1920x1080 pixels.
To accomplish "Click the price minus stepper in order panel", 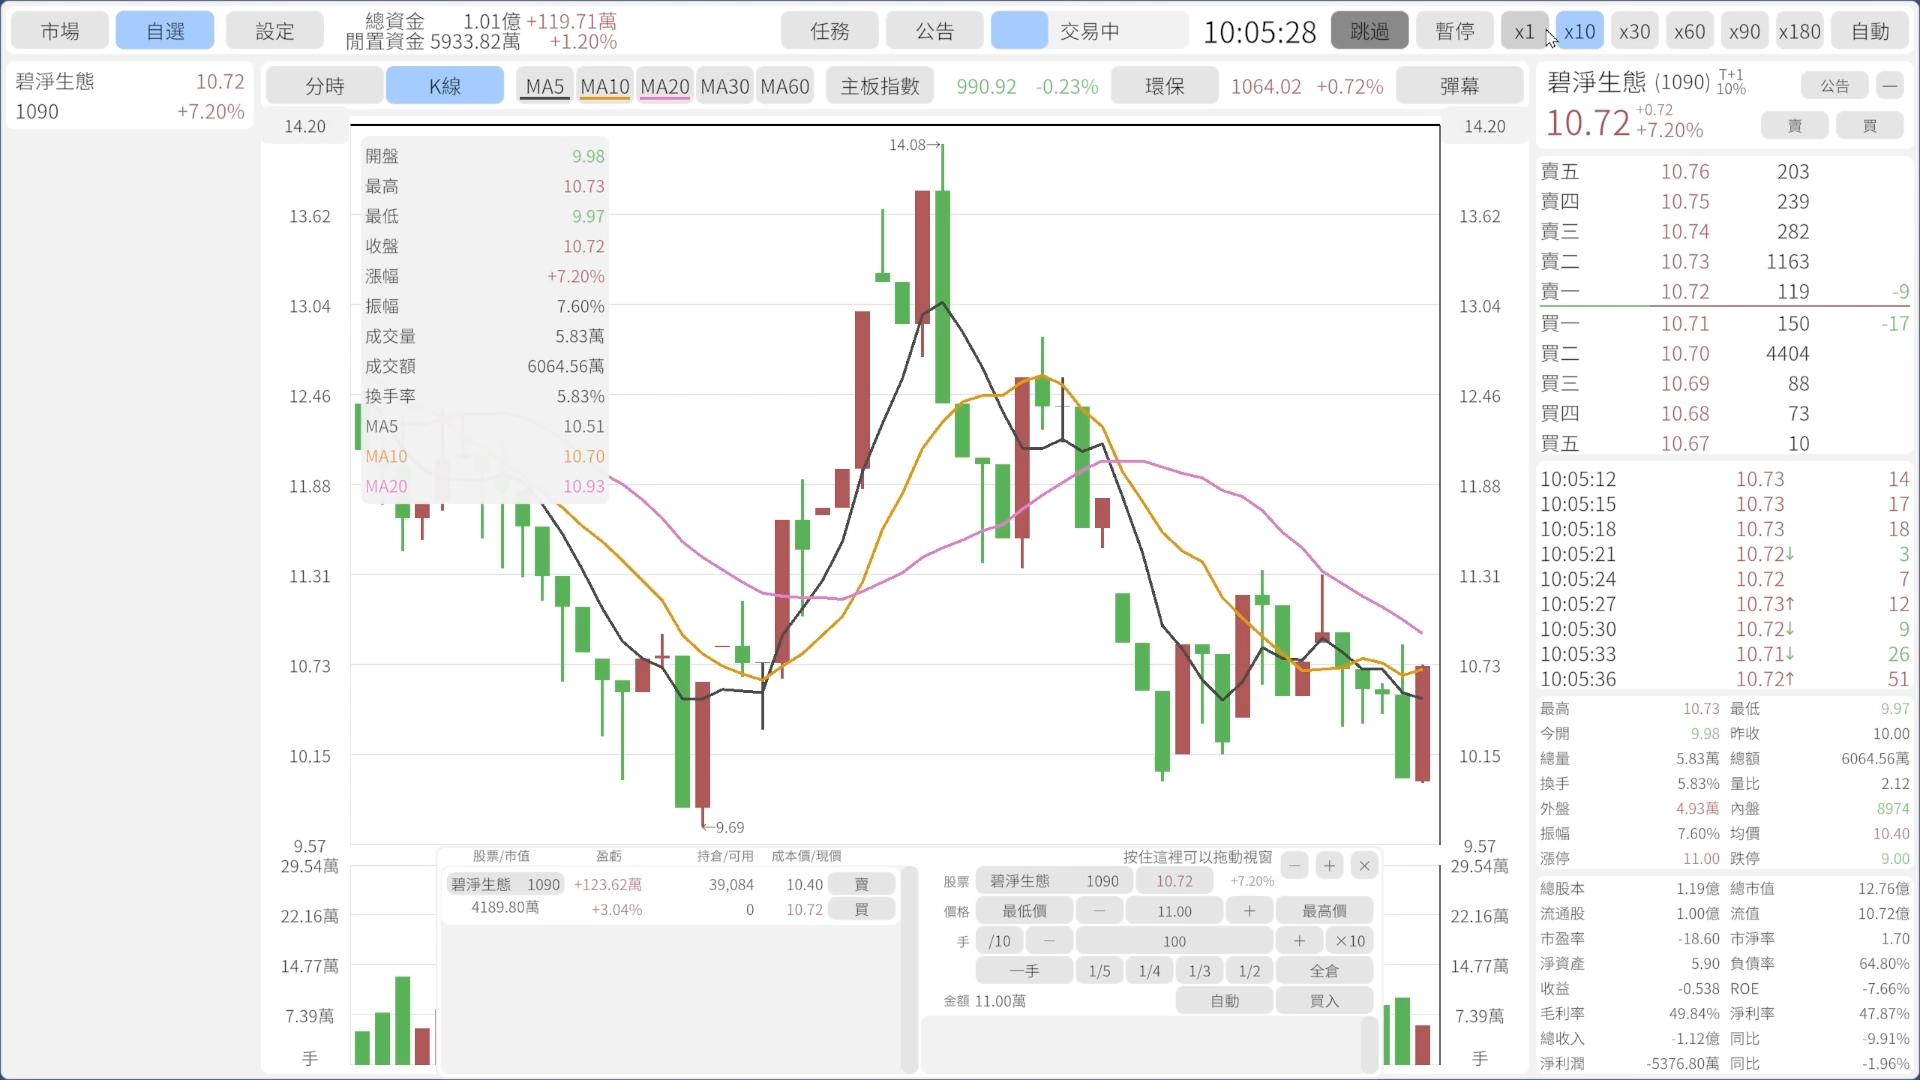I will (x=1100, y=911).
